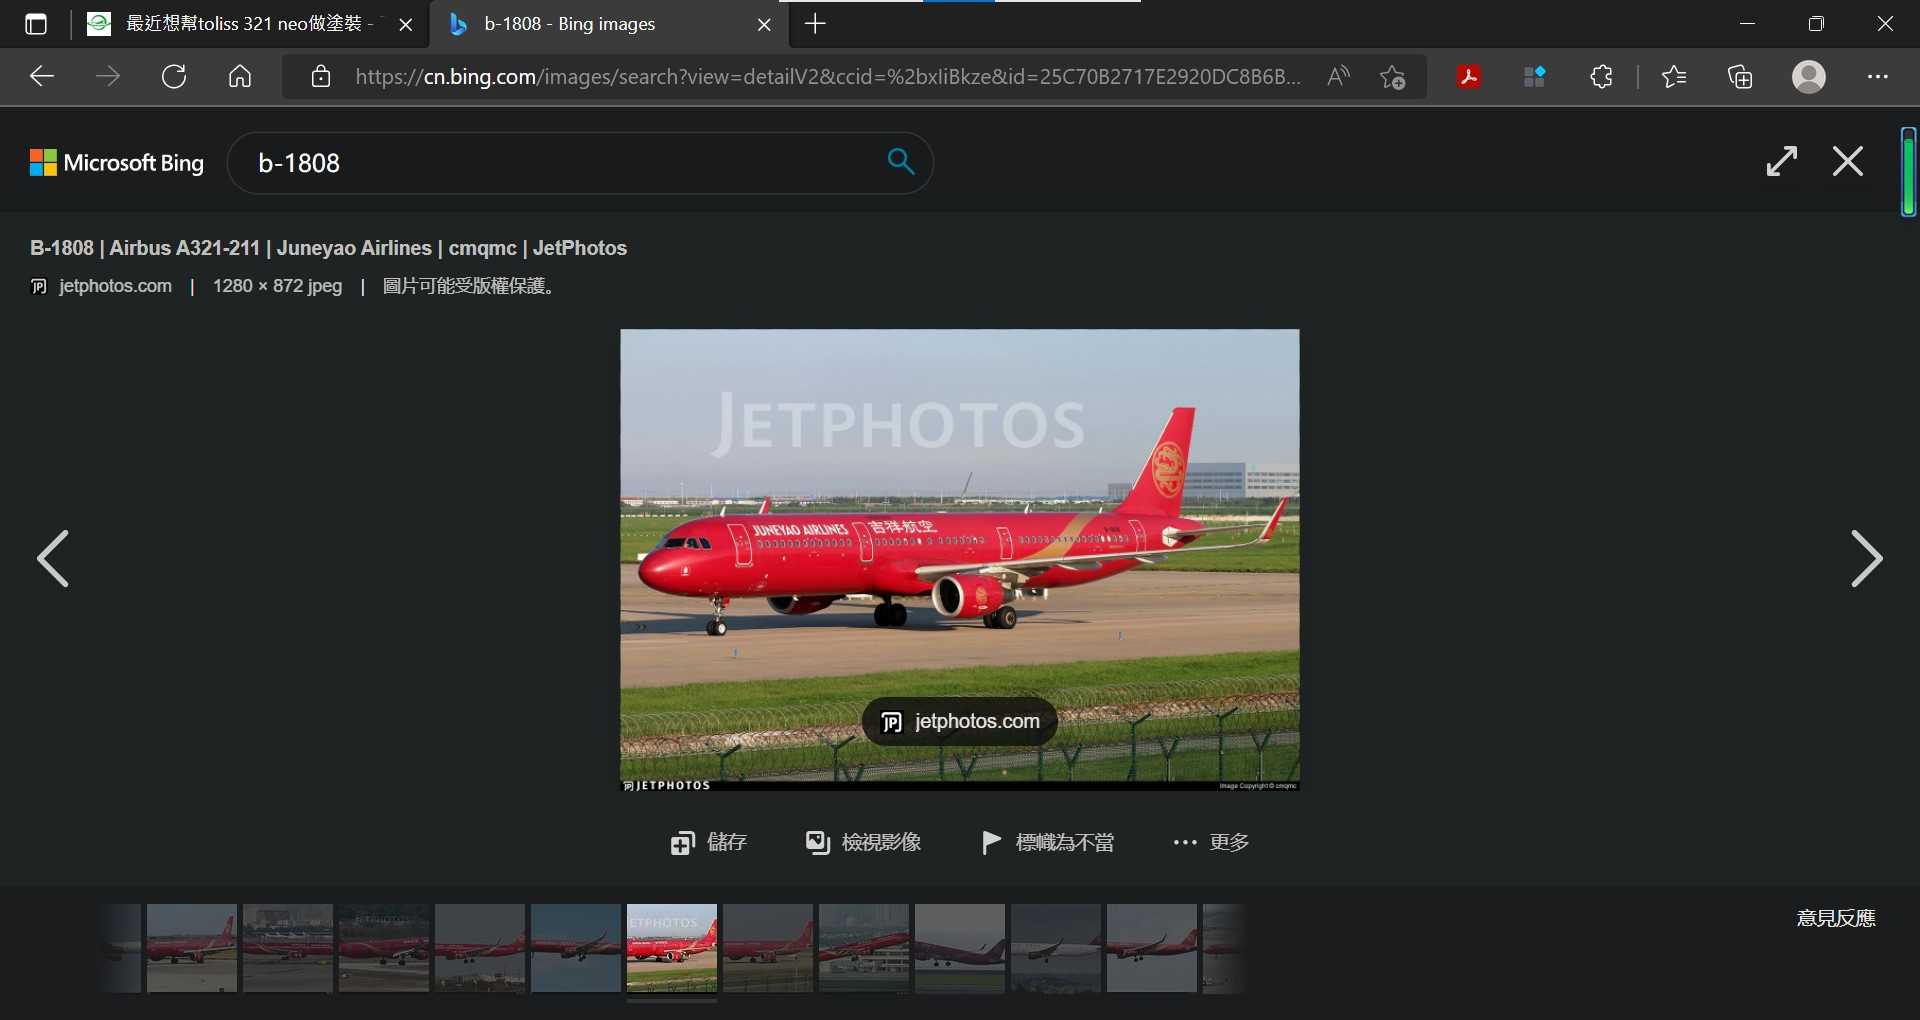
Task: Open the user profile avatar
Action: pos(1809,77)
